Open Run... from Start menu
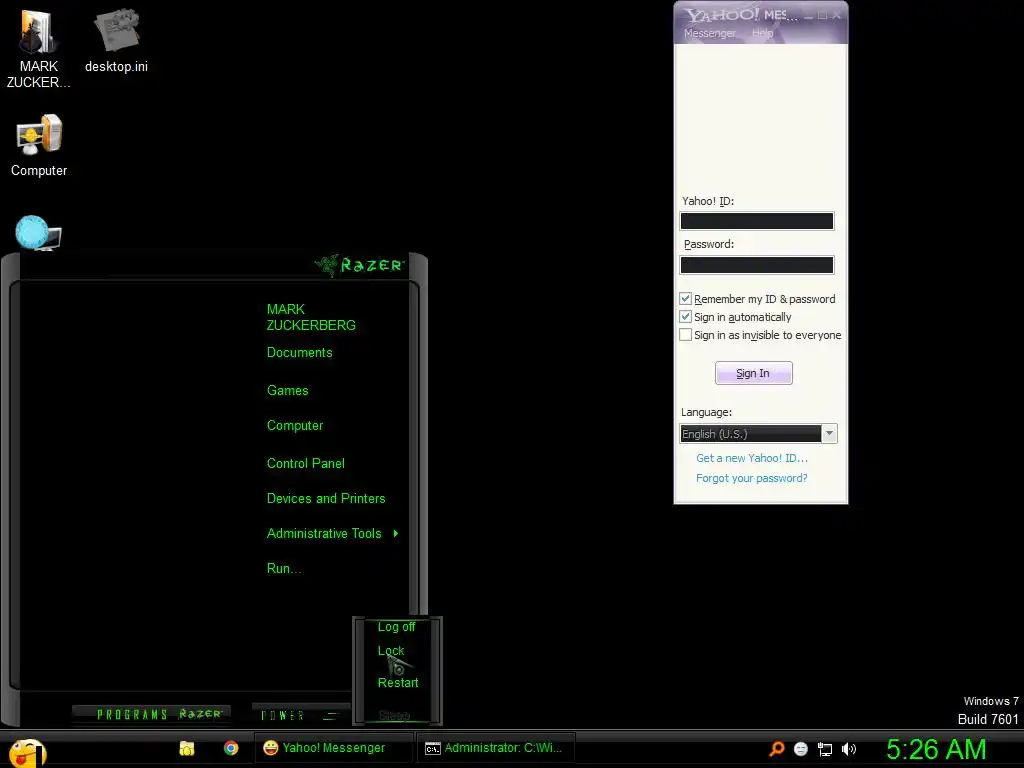The height and width of the screenshot is (768, 1024). pos(284,568)
